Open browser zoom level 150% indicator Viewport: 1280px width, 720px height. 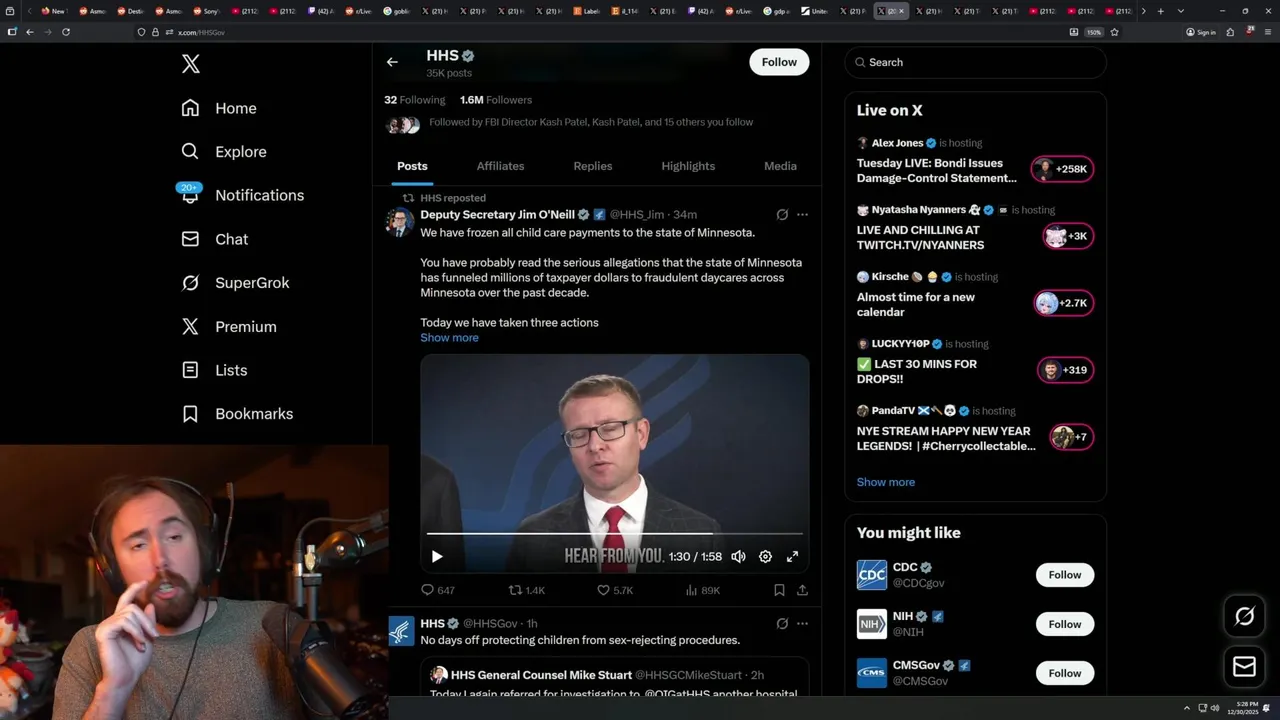point(1094,32)
